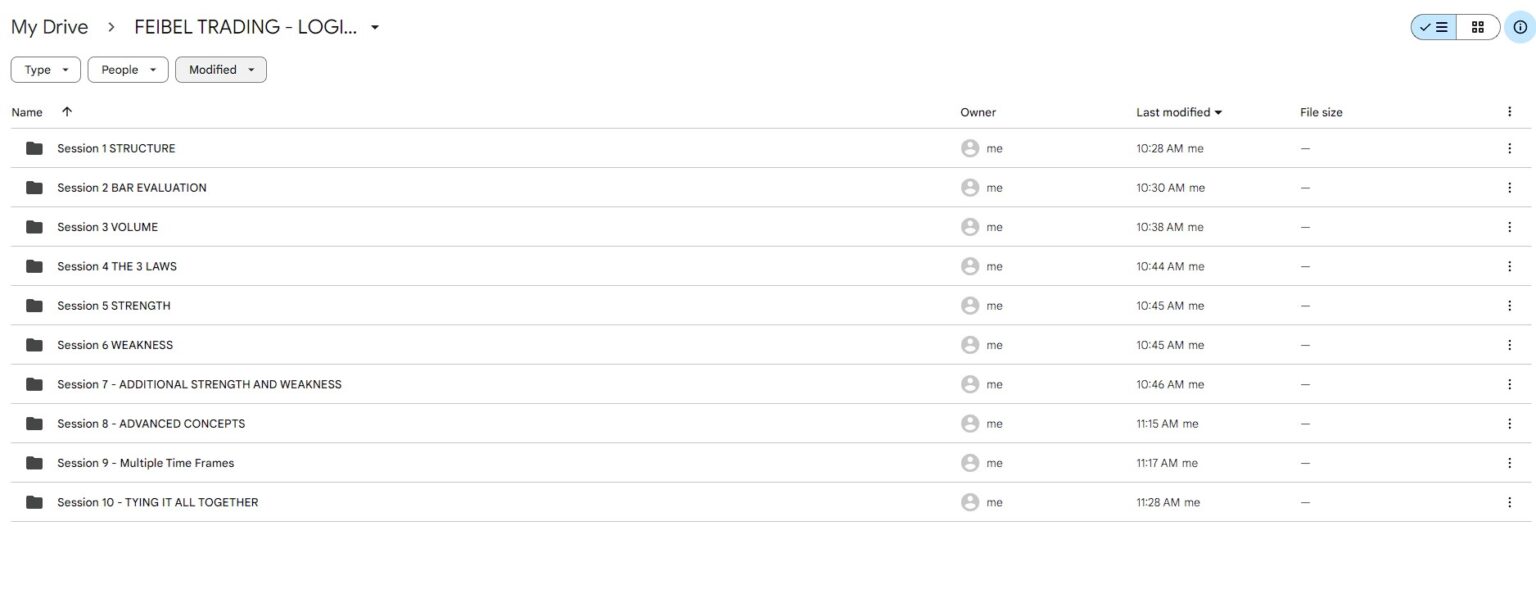Click the Session 6 WEAKNESS folder icon

[35, 345]
